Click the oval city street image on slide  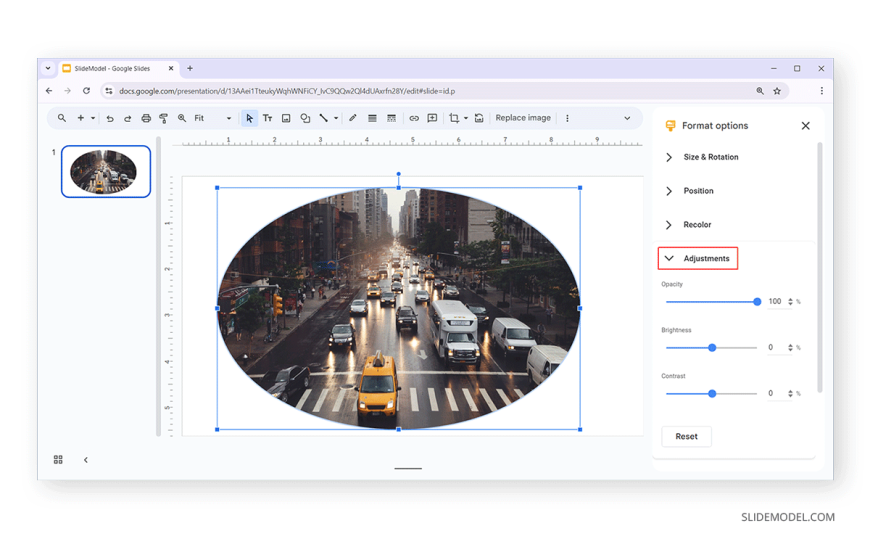click(398, 309)
